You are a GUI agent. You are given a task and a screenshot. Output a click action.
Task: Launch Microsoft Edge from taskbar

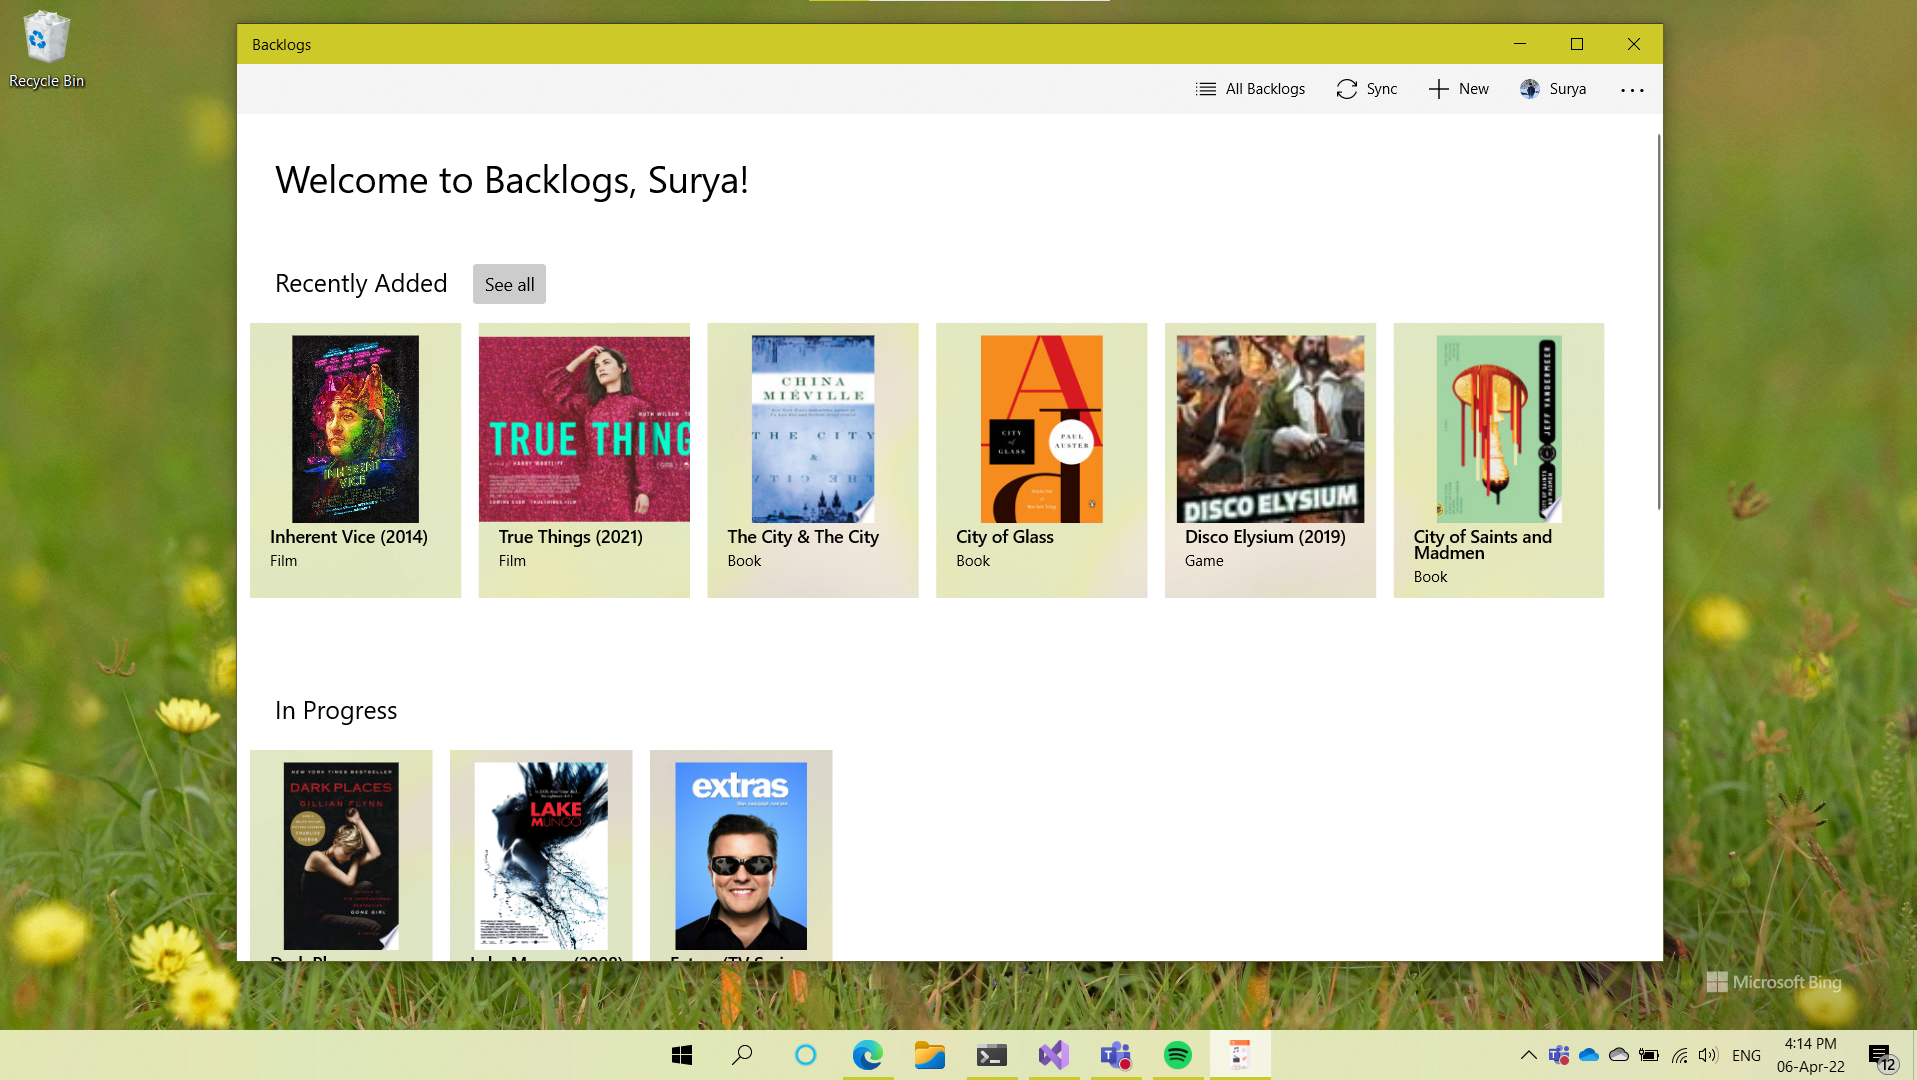pos(867,1055)
